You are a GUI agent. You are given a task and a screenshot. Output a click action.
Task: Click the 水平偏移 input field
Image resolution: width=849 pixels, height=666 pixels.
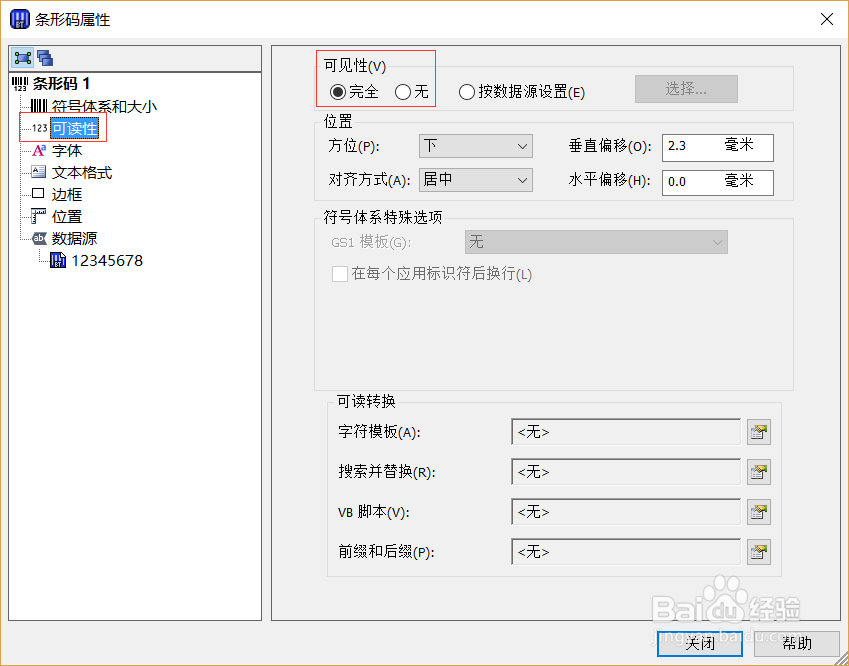(x=717, y=182)
